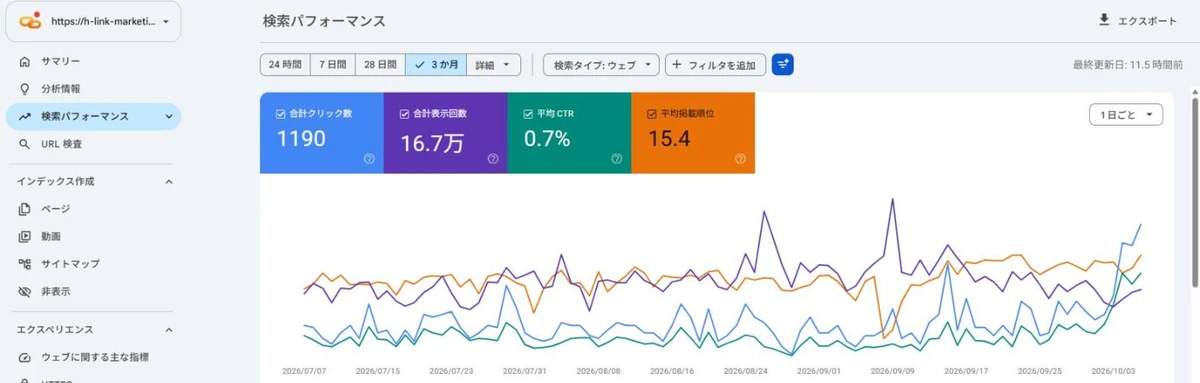Collapse the エクスペリエンス section

tap(168, 329)
